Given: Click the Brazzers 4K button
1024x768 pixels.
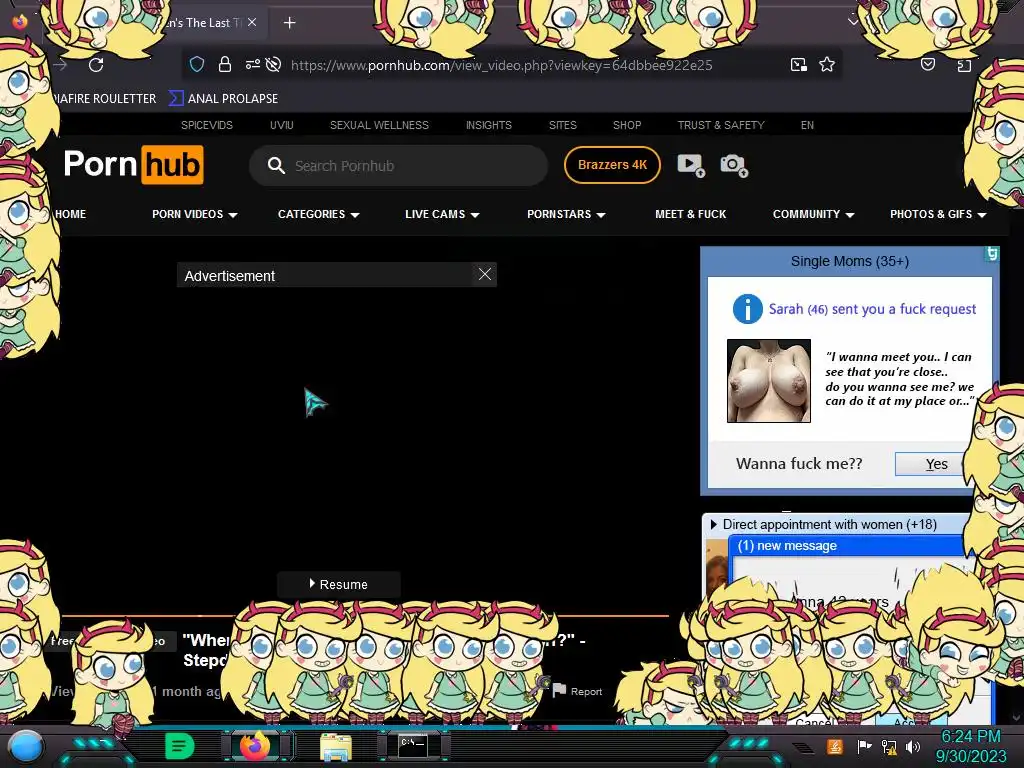Looking at the screenshot, I should 612,165.
